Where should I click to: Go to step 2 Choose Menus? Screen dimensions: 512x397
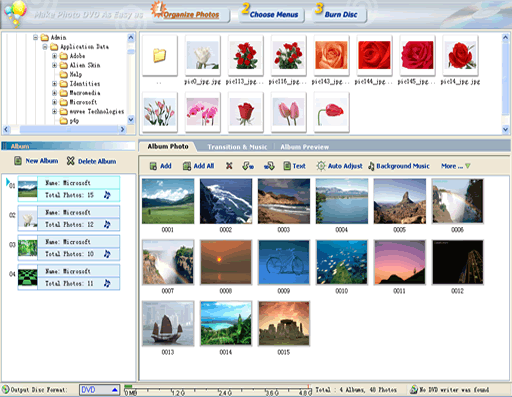pyautogui.click(x=272, y=14)
